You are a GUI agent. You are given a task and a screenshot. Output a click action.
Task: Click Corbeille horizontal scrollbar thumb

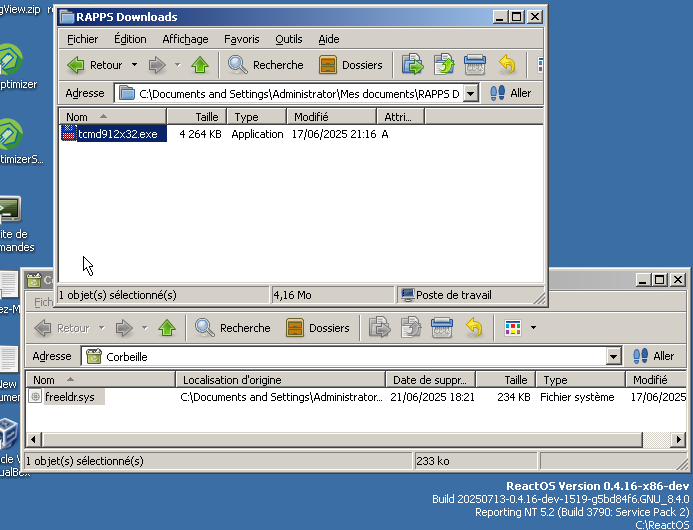tap(341, 439)
